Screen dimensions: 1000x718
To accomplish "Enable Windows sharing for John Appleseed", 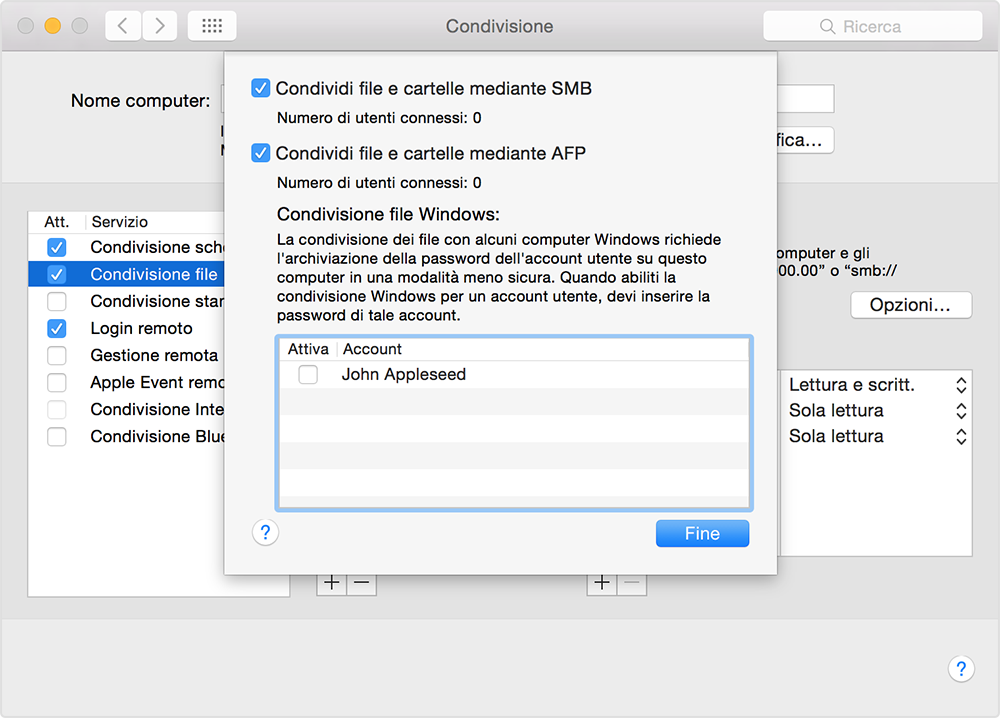I will pyautogui.click(x=308, y=375).
